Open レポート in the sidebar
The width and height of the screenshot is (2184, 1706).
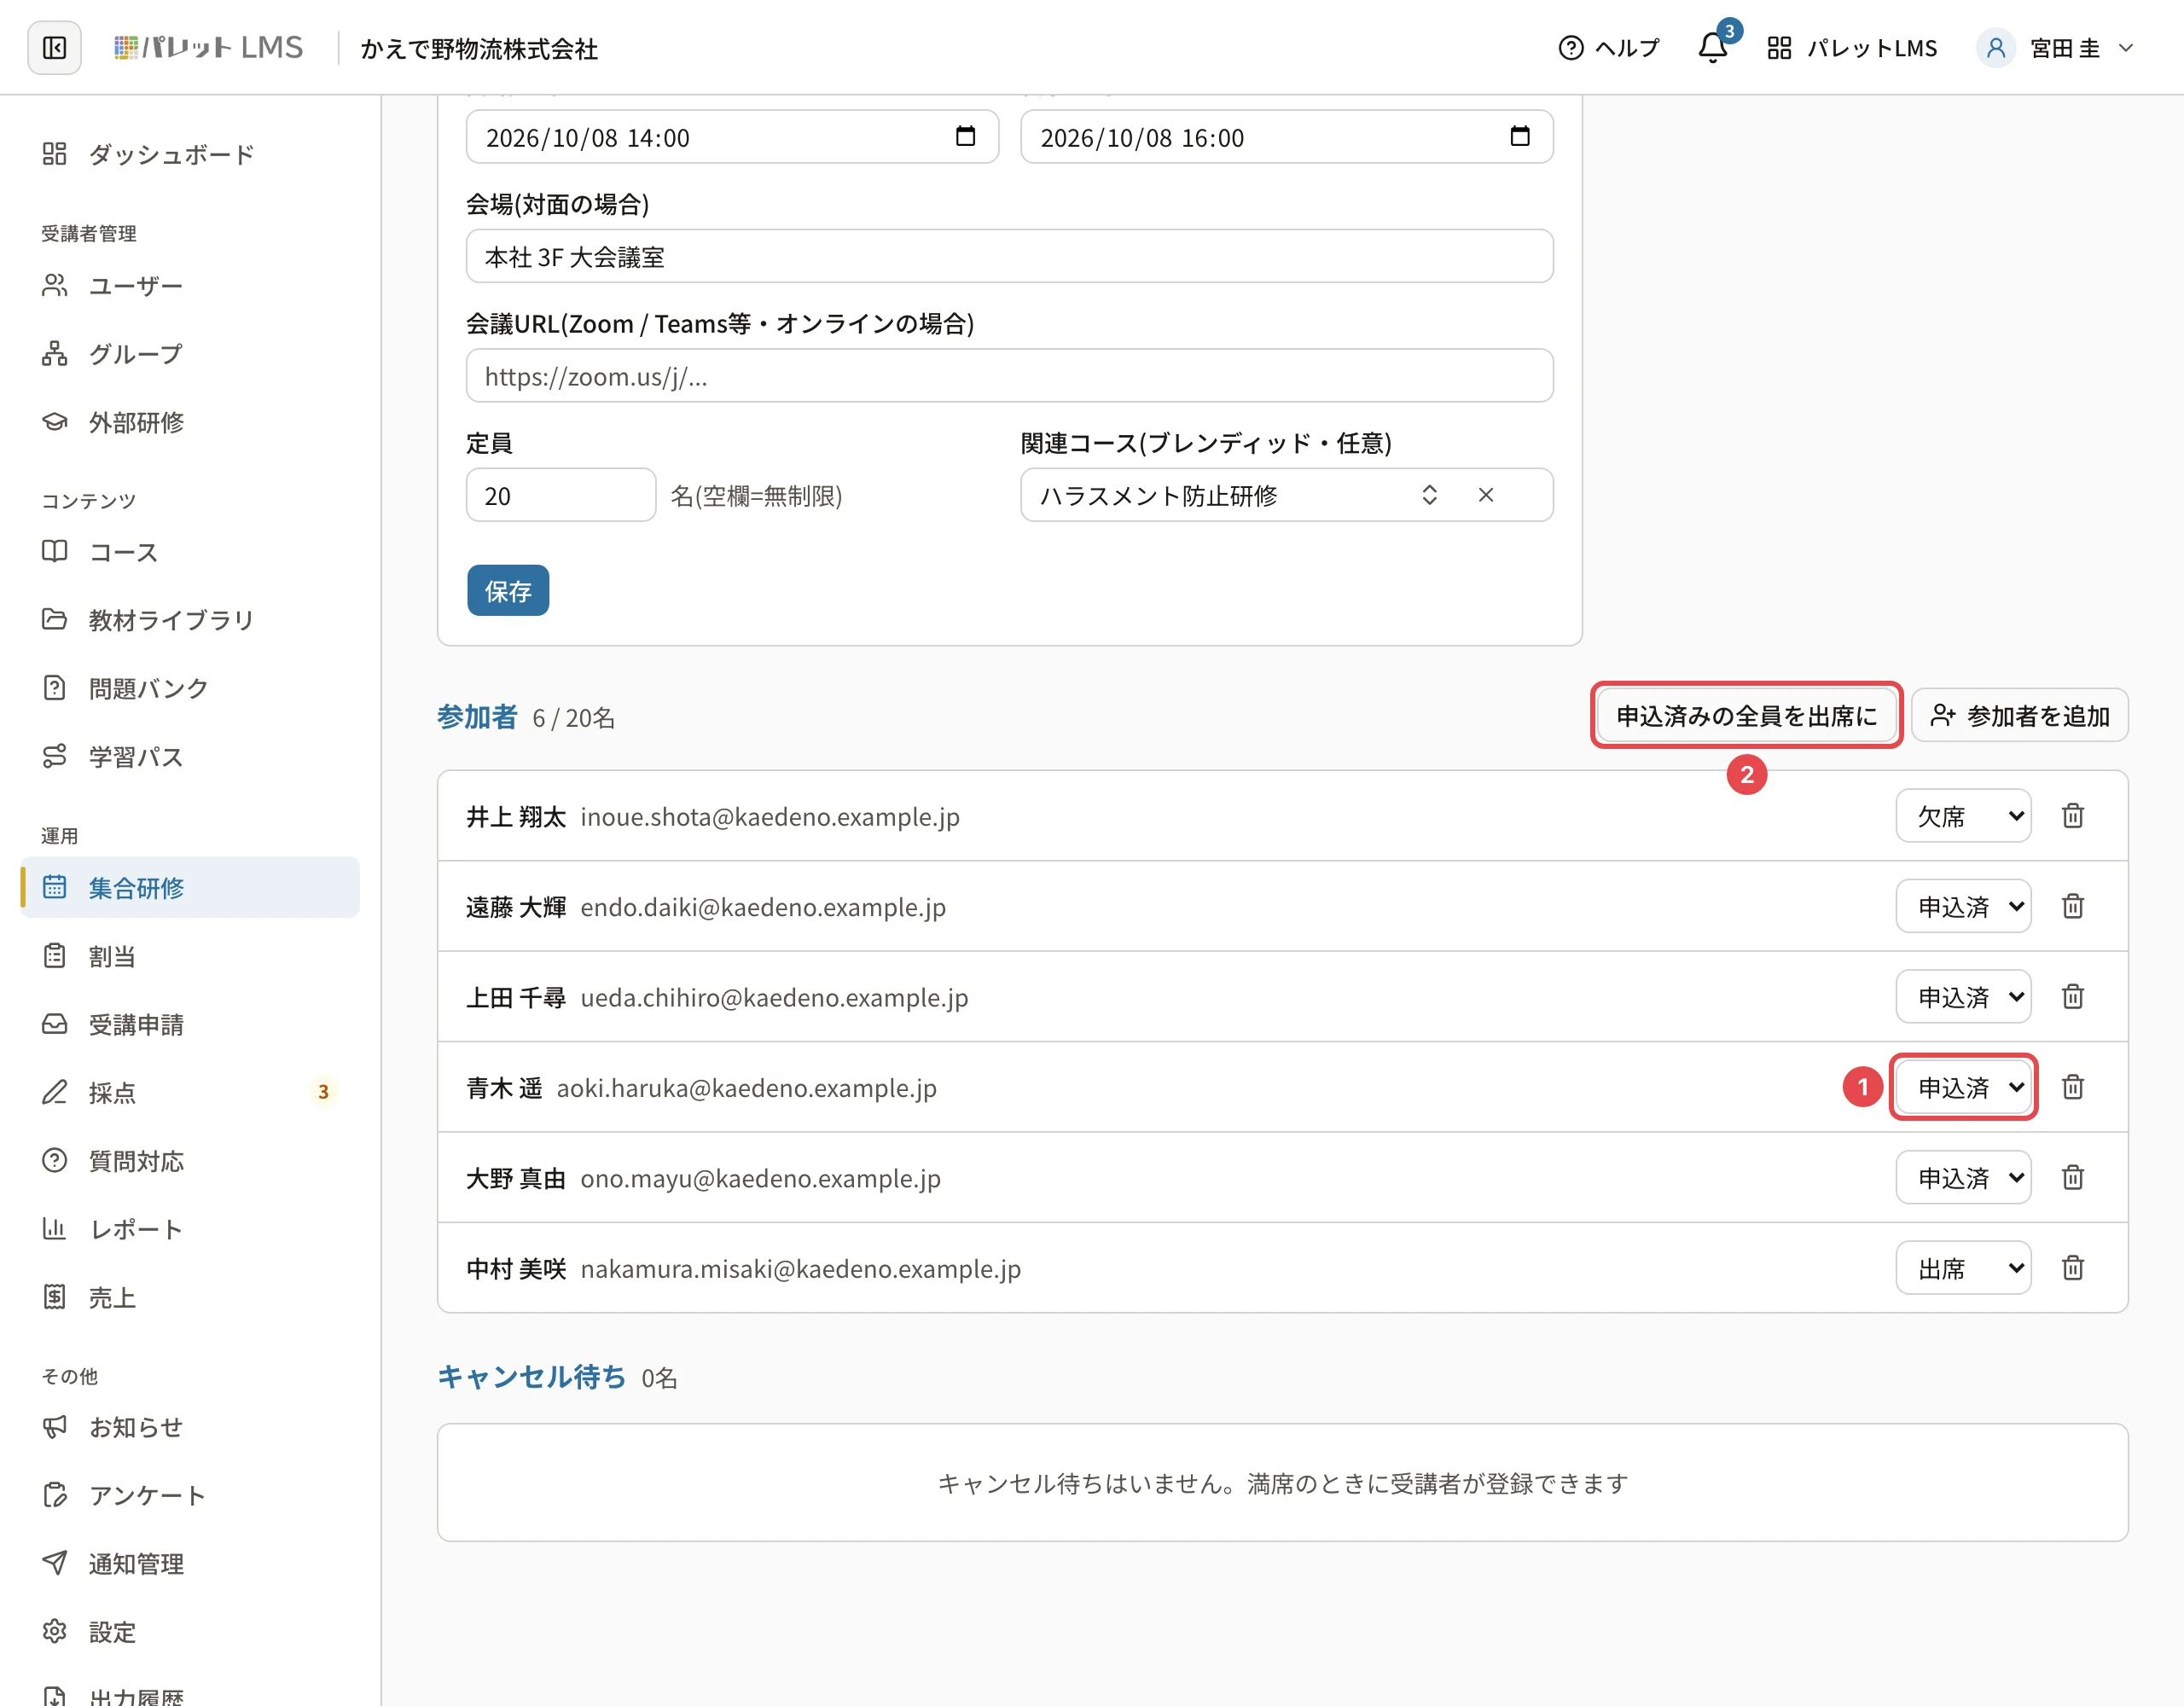190,1229
